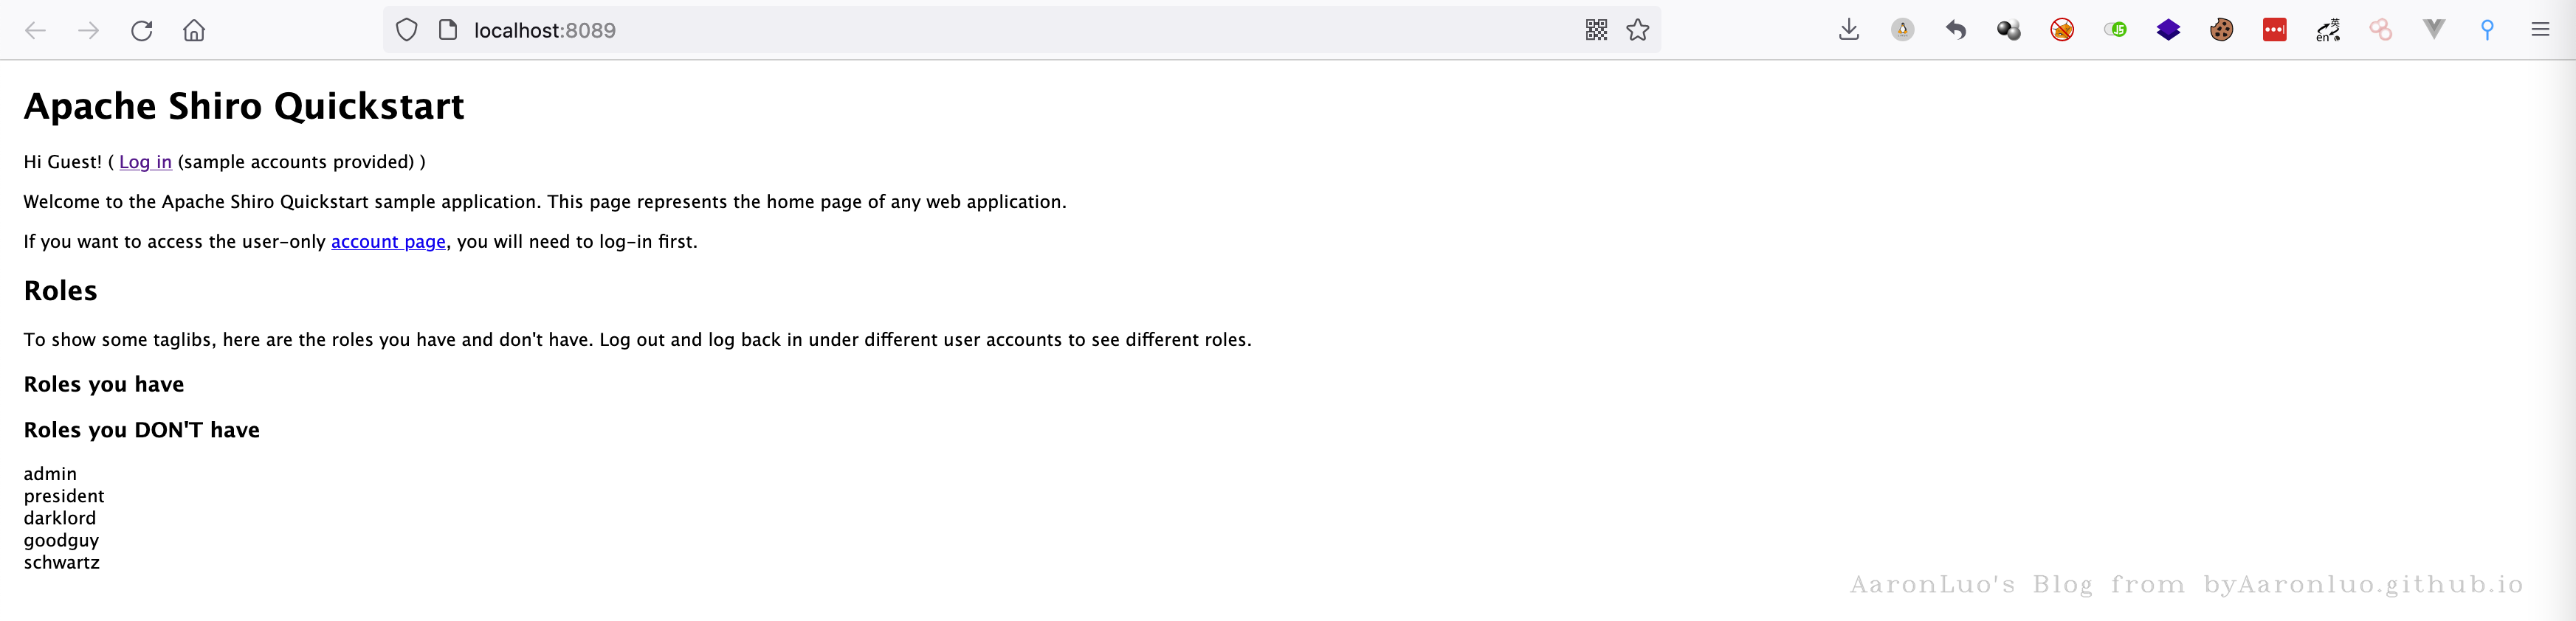Open the "account page" link
Screen dimensions: 2576x621
tap(388, 242)
